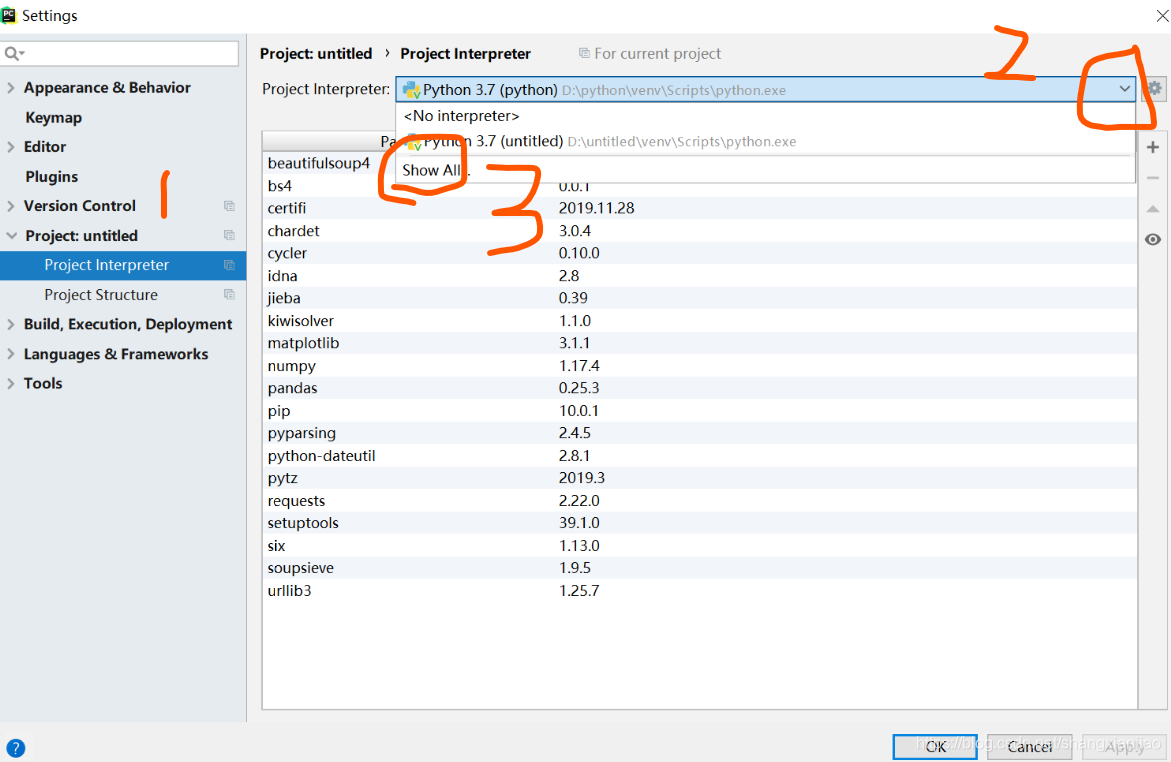
Task: Click the plus icon to install package
Action: point(1153,147)
